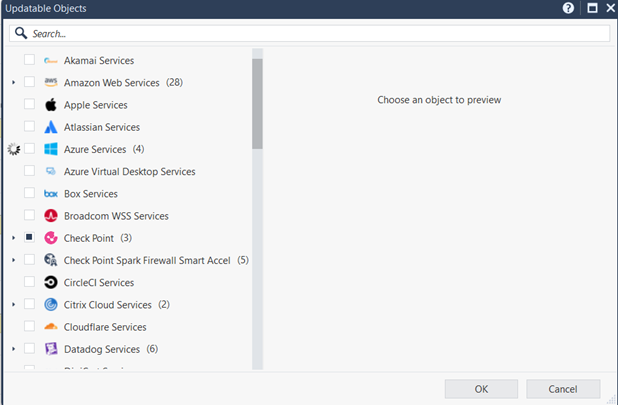Viewport: 618px width, 405px height.
Task: Tick the CircleCI Services checkbox
Action: click(30, 281)
